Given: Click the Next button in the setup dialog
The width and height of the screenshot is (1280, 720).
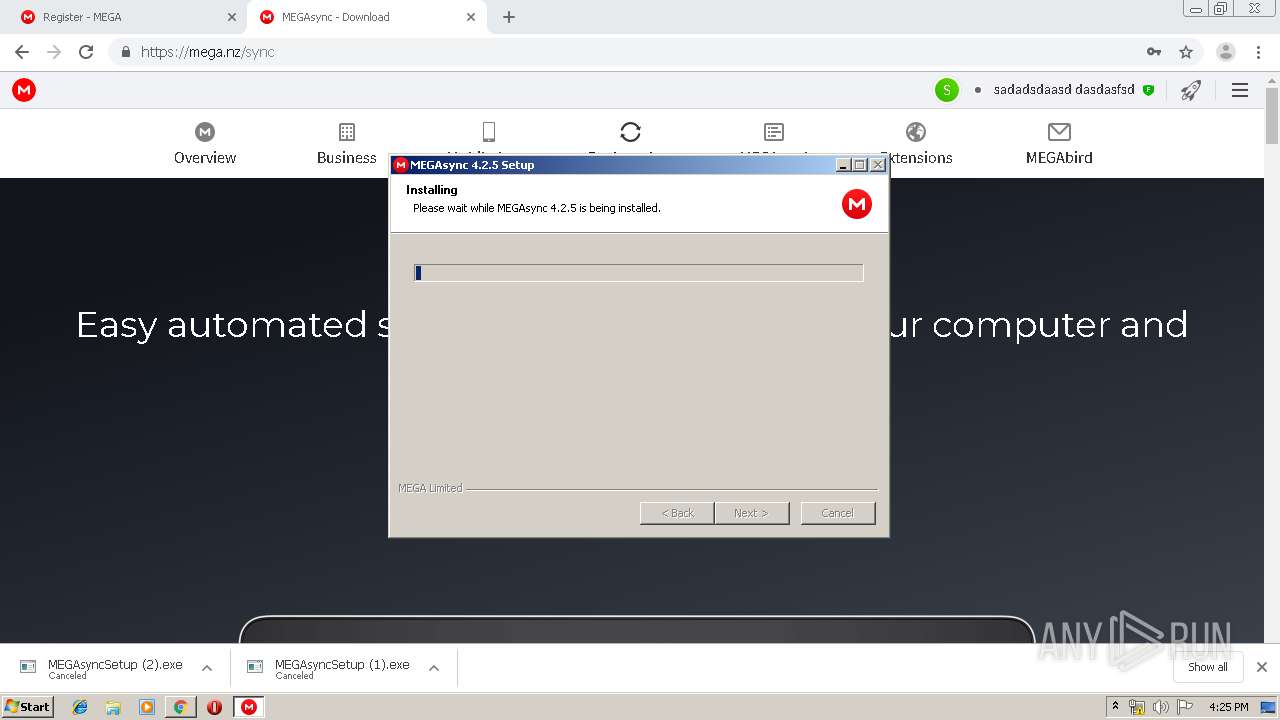Looking at the screenshot, I should (751, 513).
